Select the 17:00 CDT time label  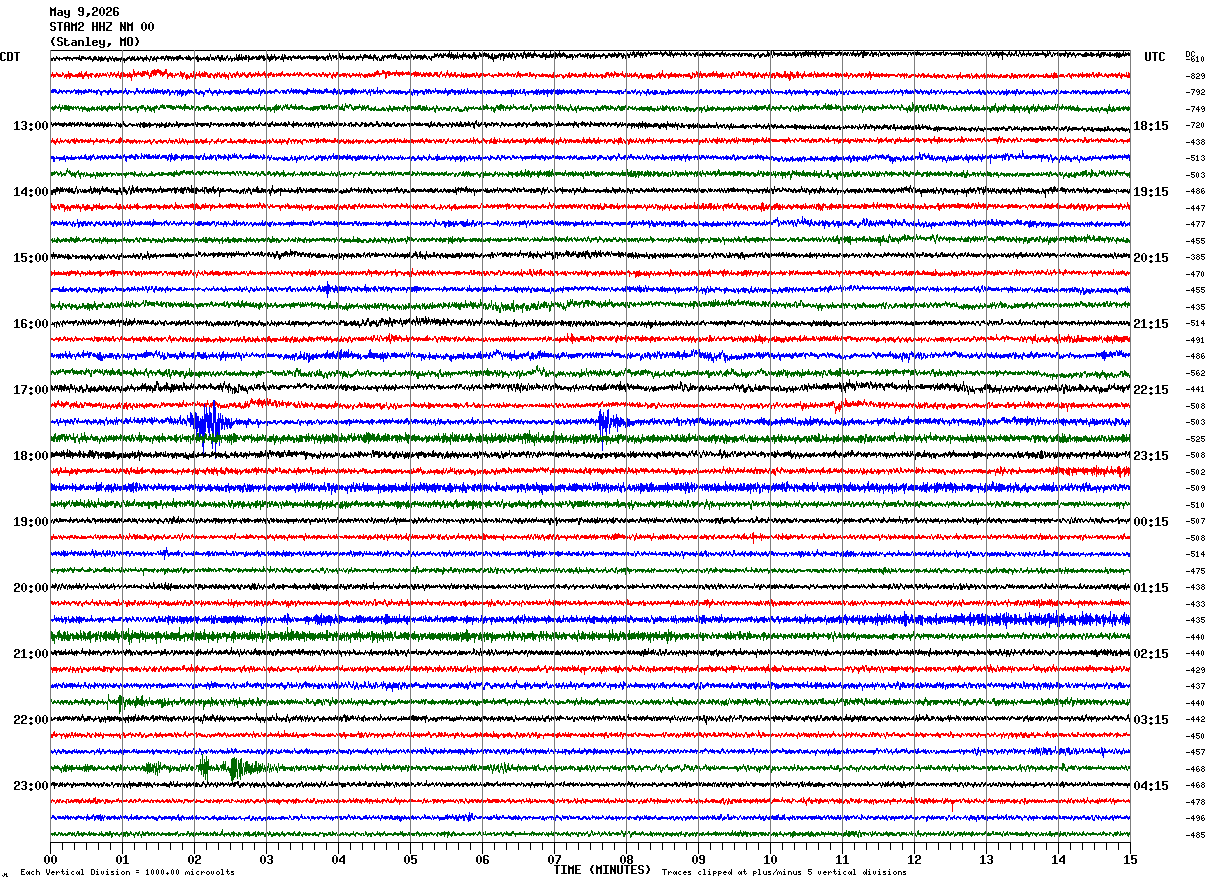(x=30, y=389)
